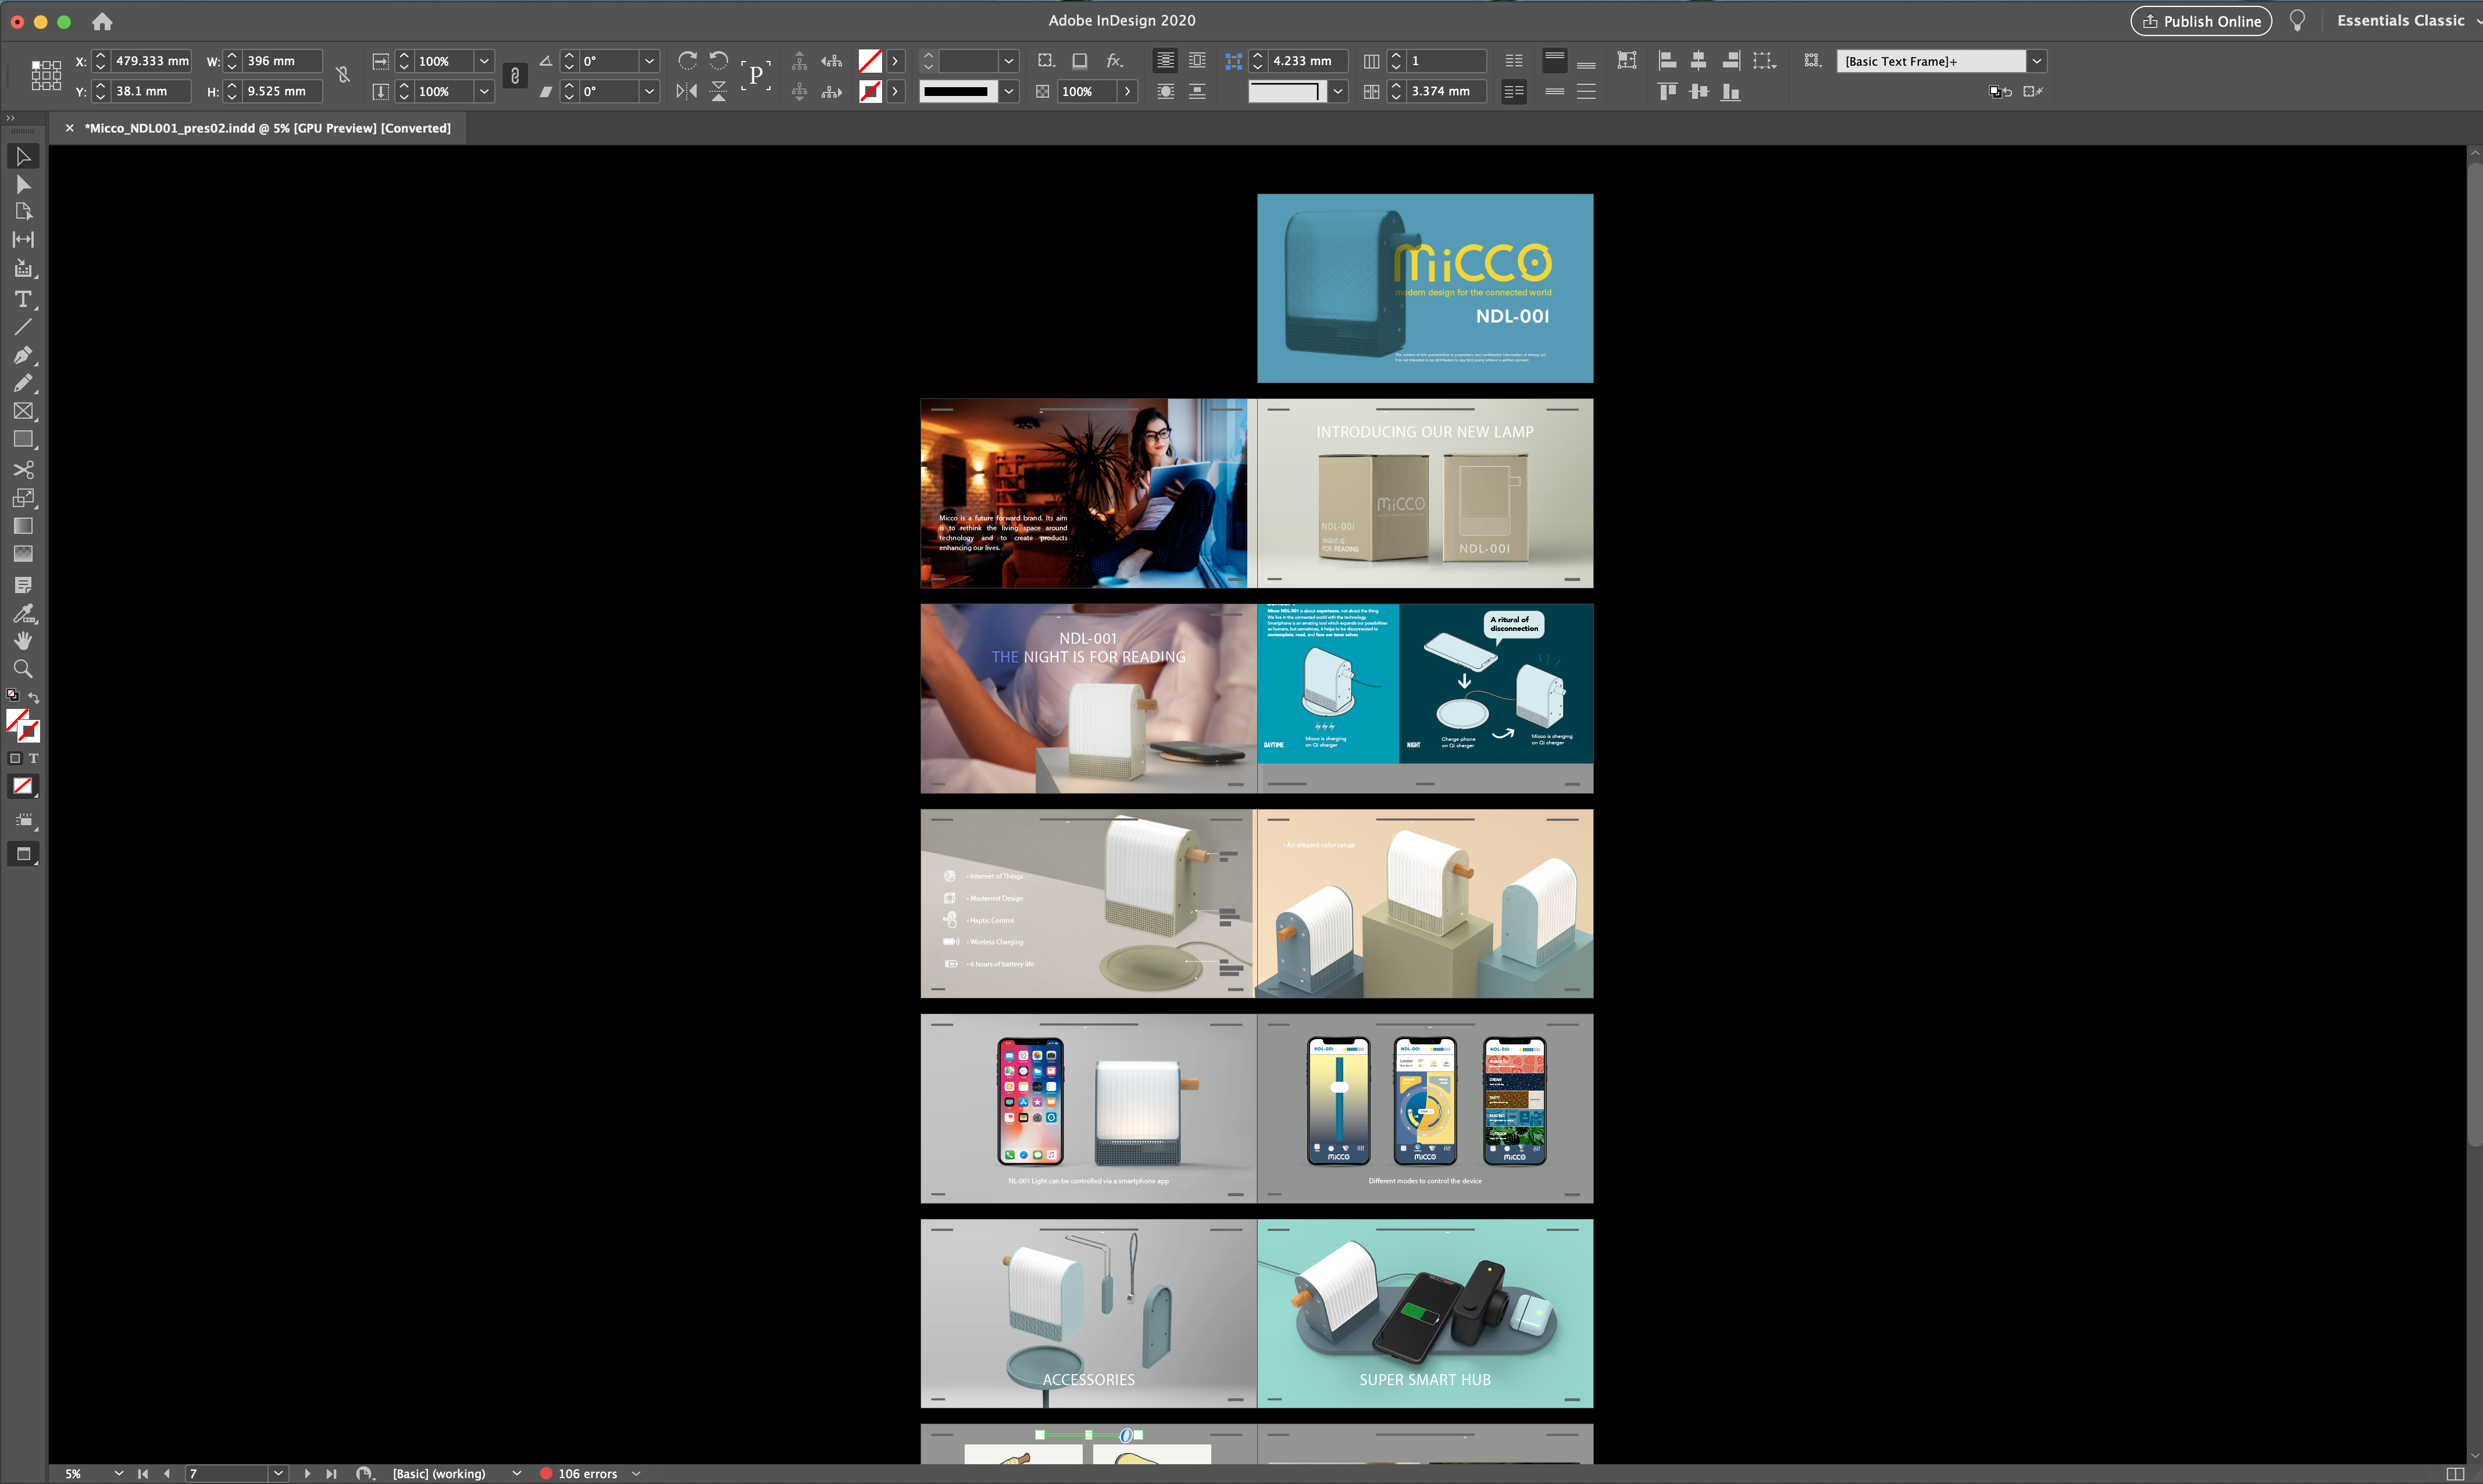The height and width of the screenshot is (1484, 2483).
Task: Rotate 90 degrees counter-clockwise
Action: tap(718, 61)
